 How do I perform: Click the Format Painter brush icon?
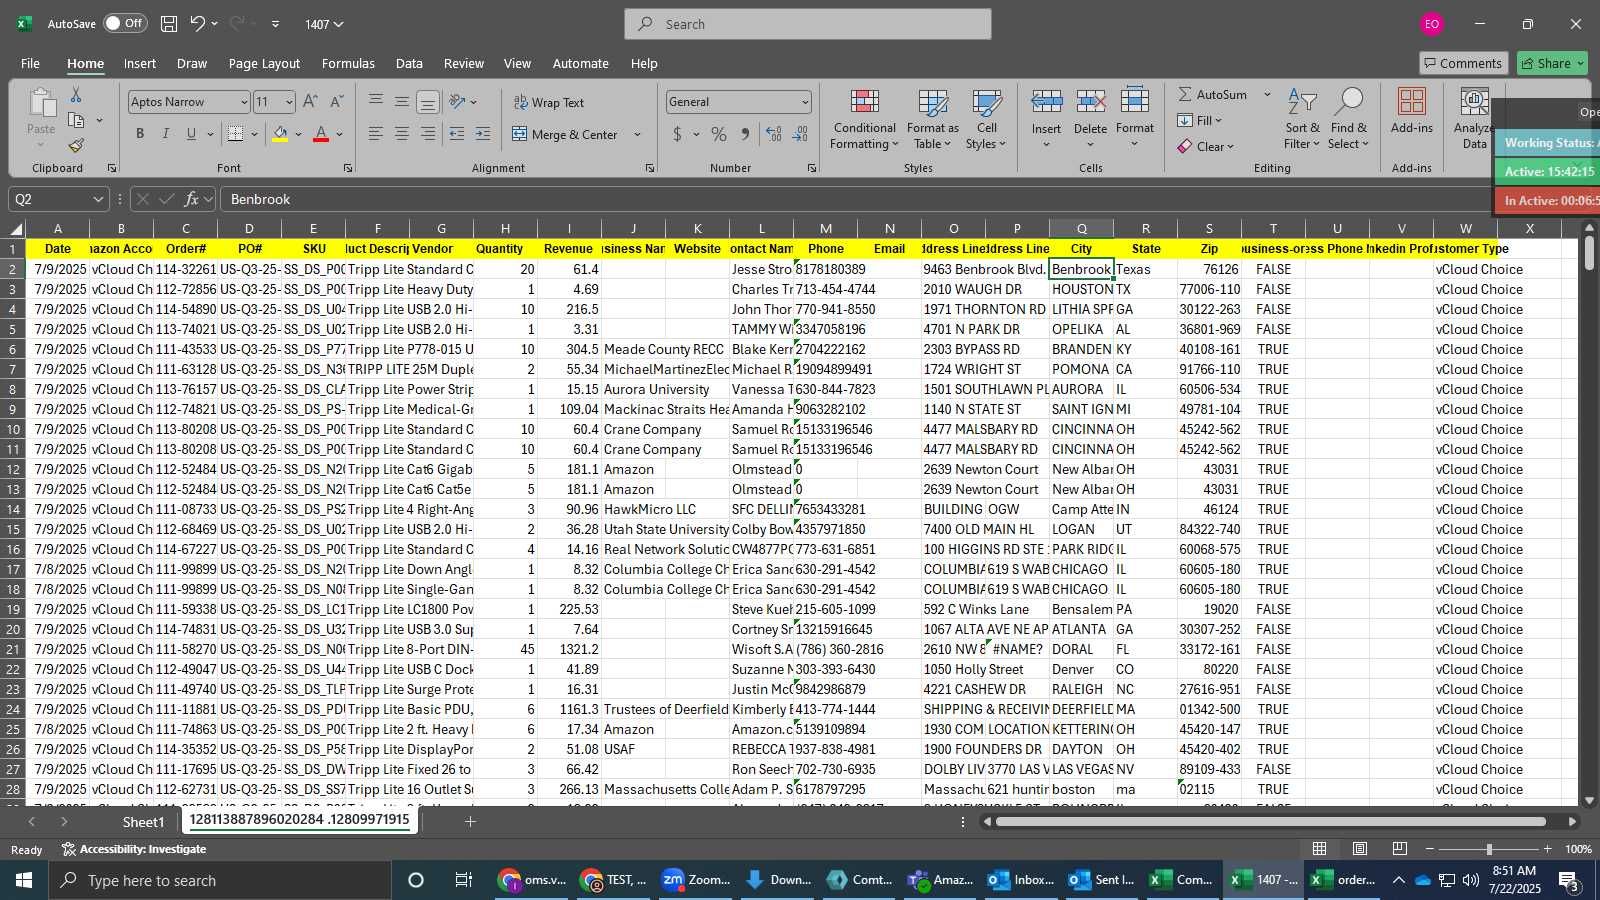click(x=76, y=145)
